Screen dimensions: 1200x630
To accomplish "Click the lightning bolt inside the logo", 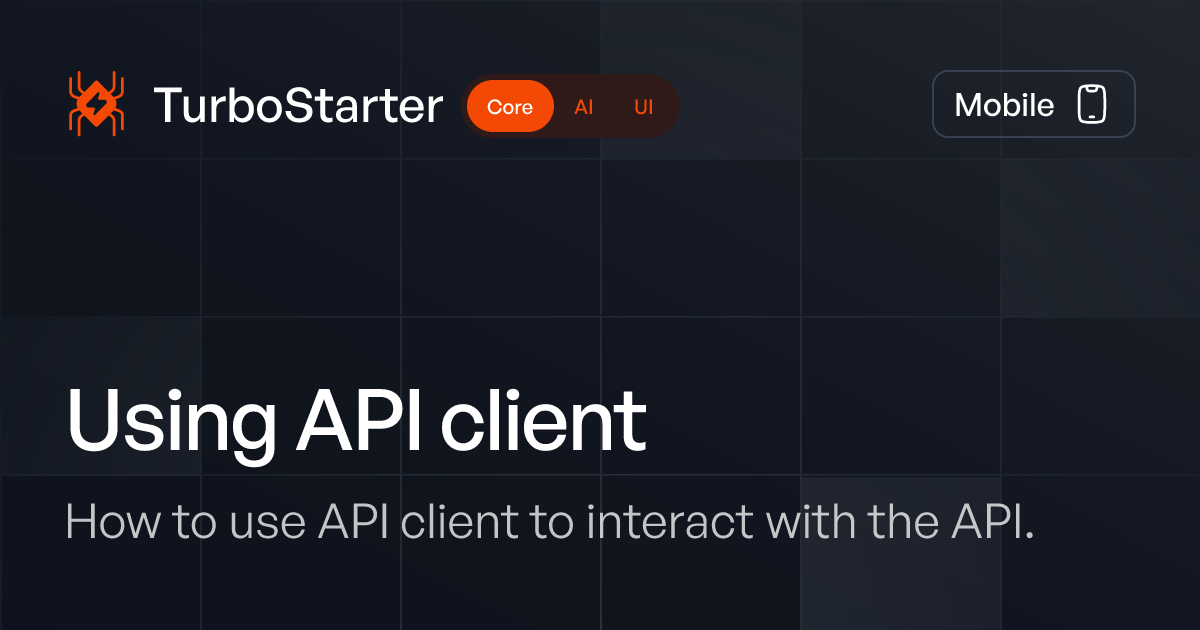I will coord(95,100).
